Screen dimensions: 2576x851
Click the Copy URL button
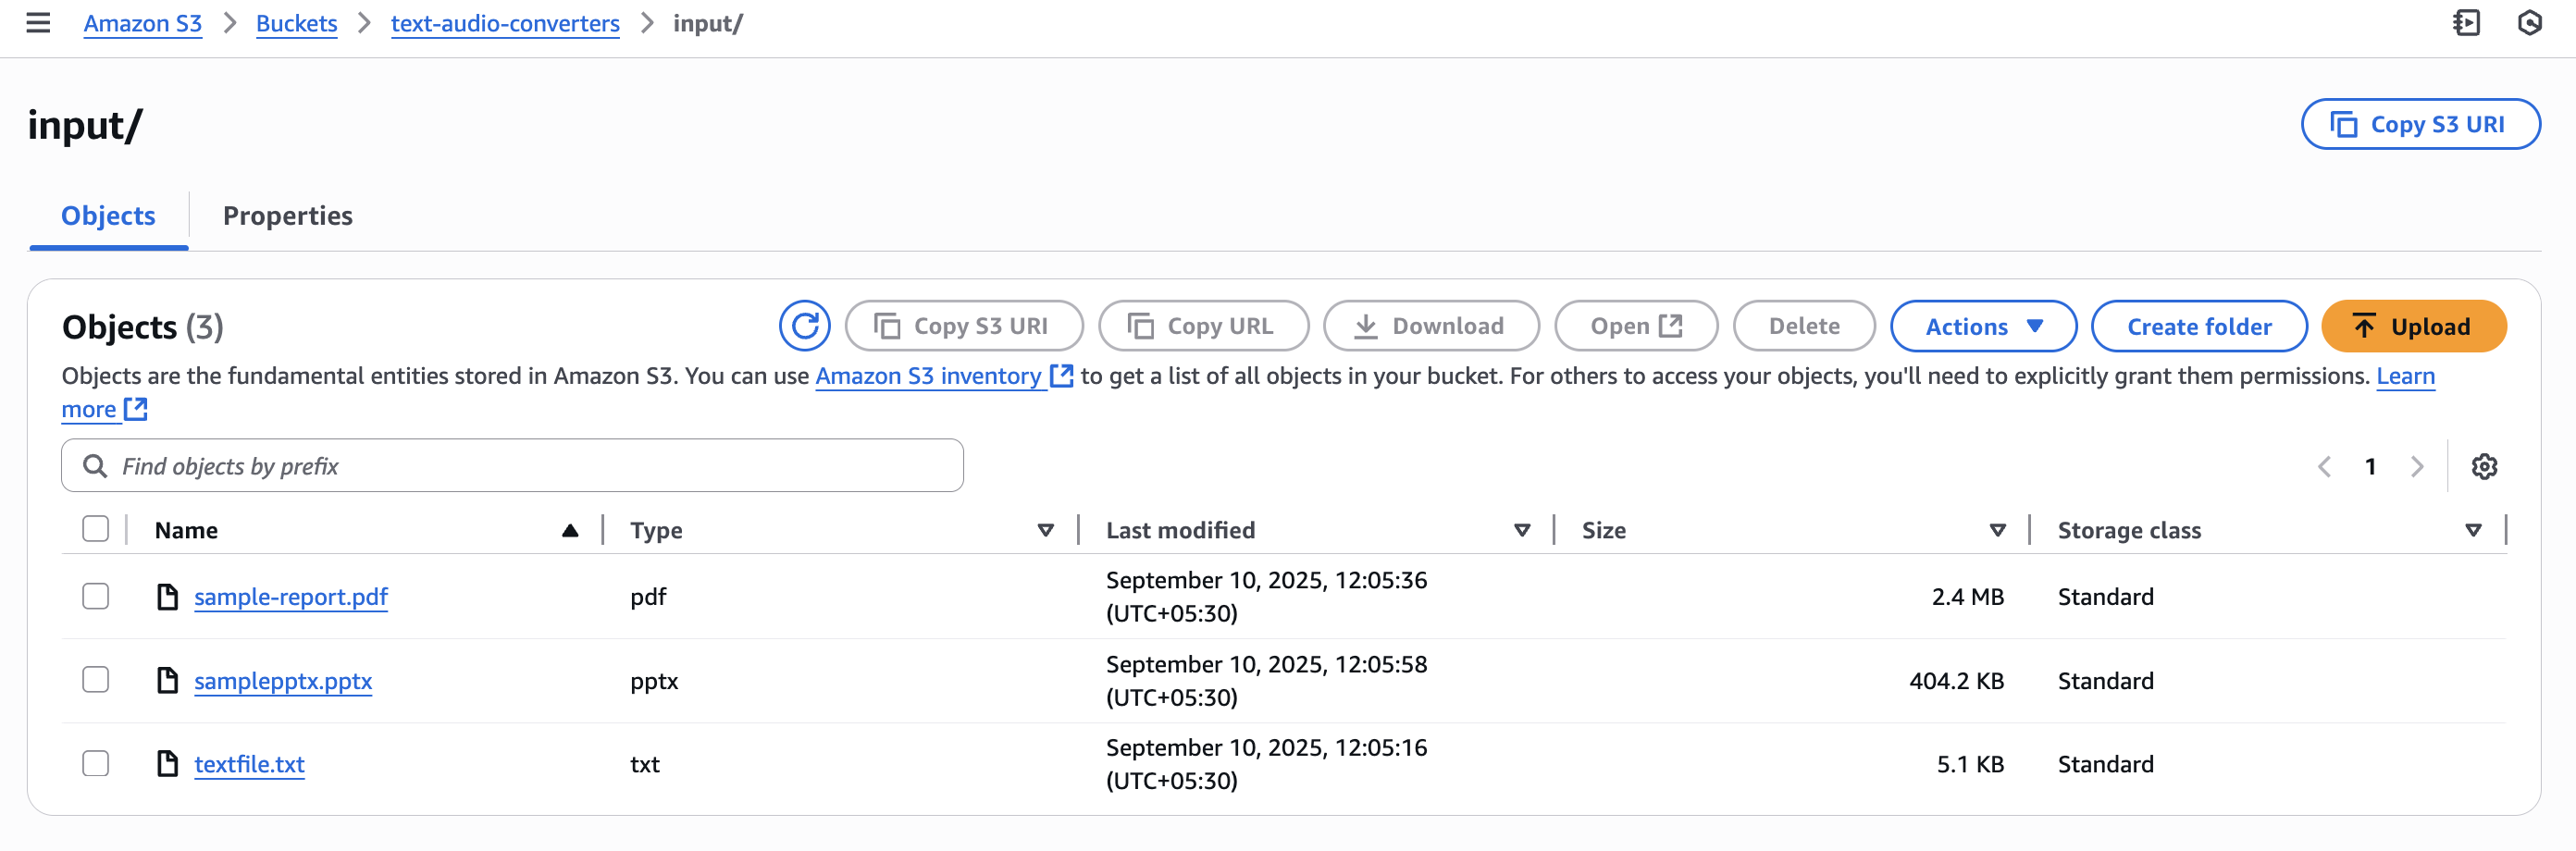click(x=1203, y=326)
